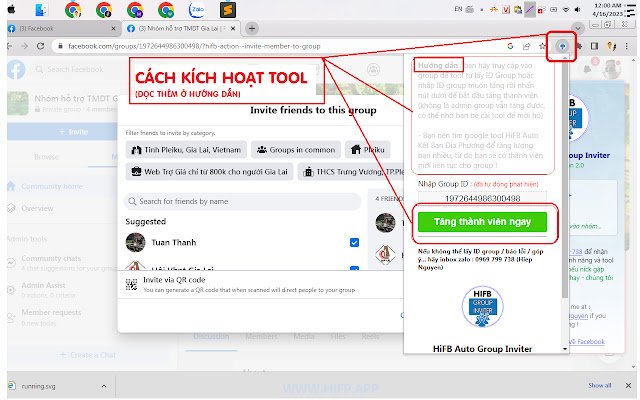Reload the current page
Viewport: 640px width, 400px height.
(x=40, y=46)
